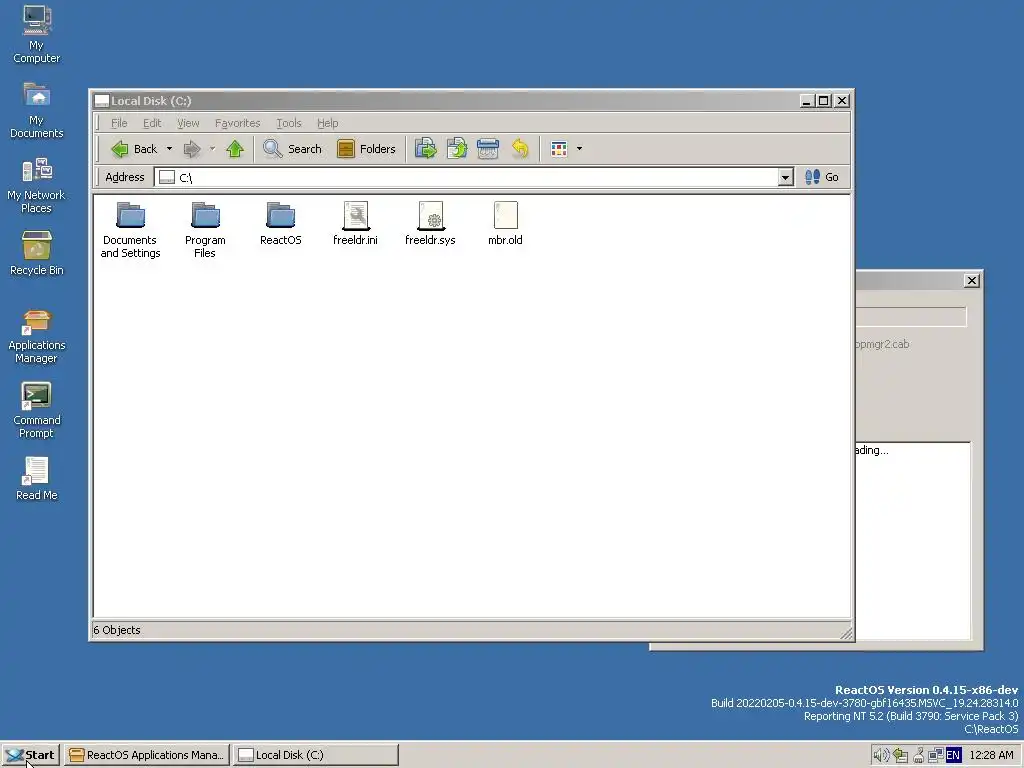The image size is (1024, 768).
Task: Open the Tools menu
Action: [289, 123]
